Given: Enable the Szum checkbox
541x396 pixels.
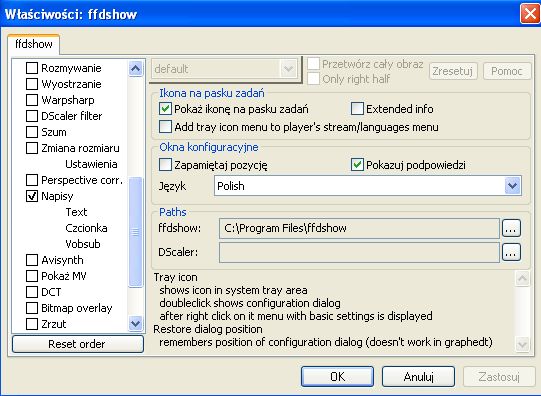Looking at the screenshot, I should (x=32, y=132).
